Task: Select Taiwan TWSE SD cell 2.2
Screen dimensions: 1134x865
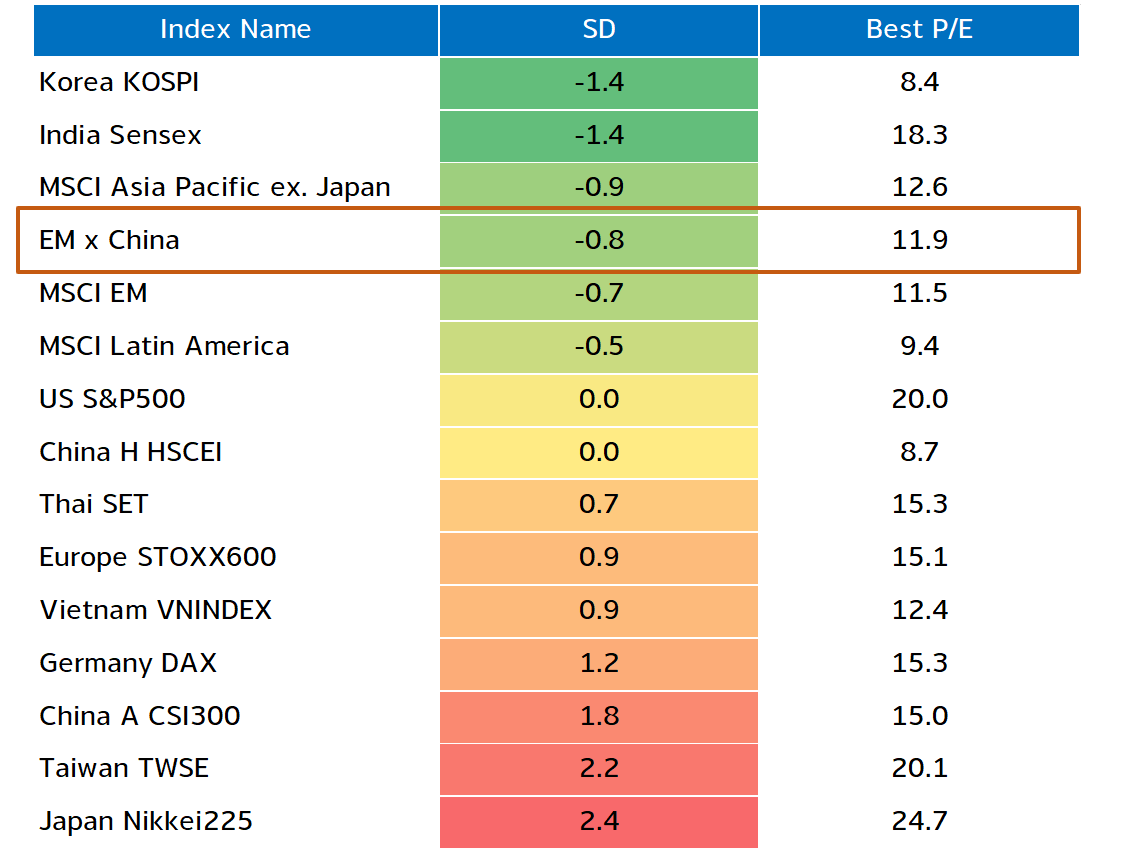Action: tap(599, 770)
